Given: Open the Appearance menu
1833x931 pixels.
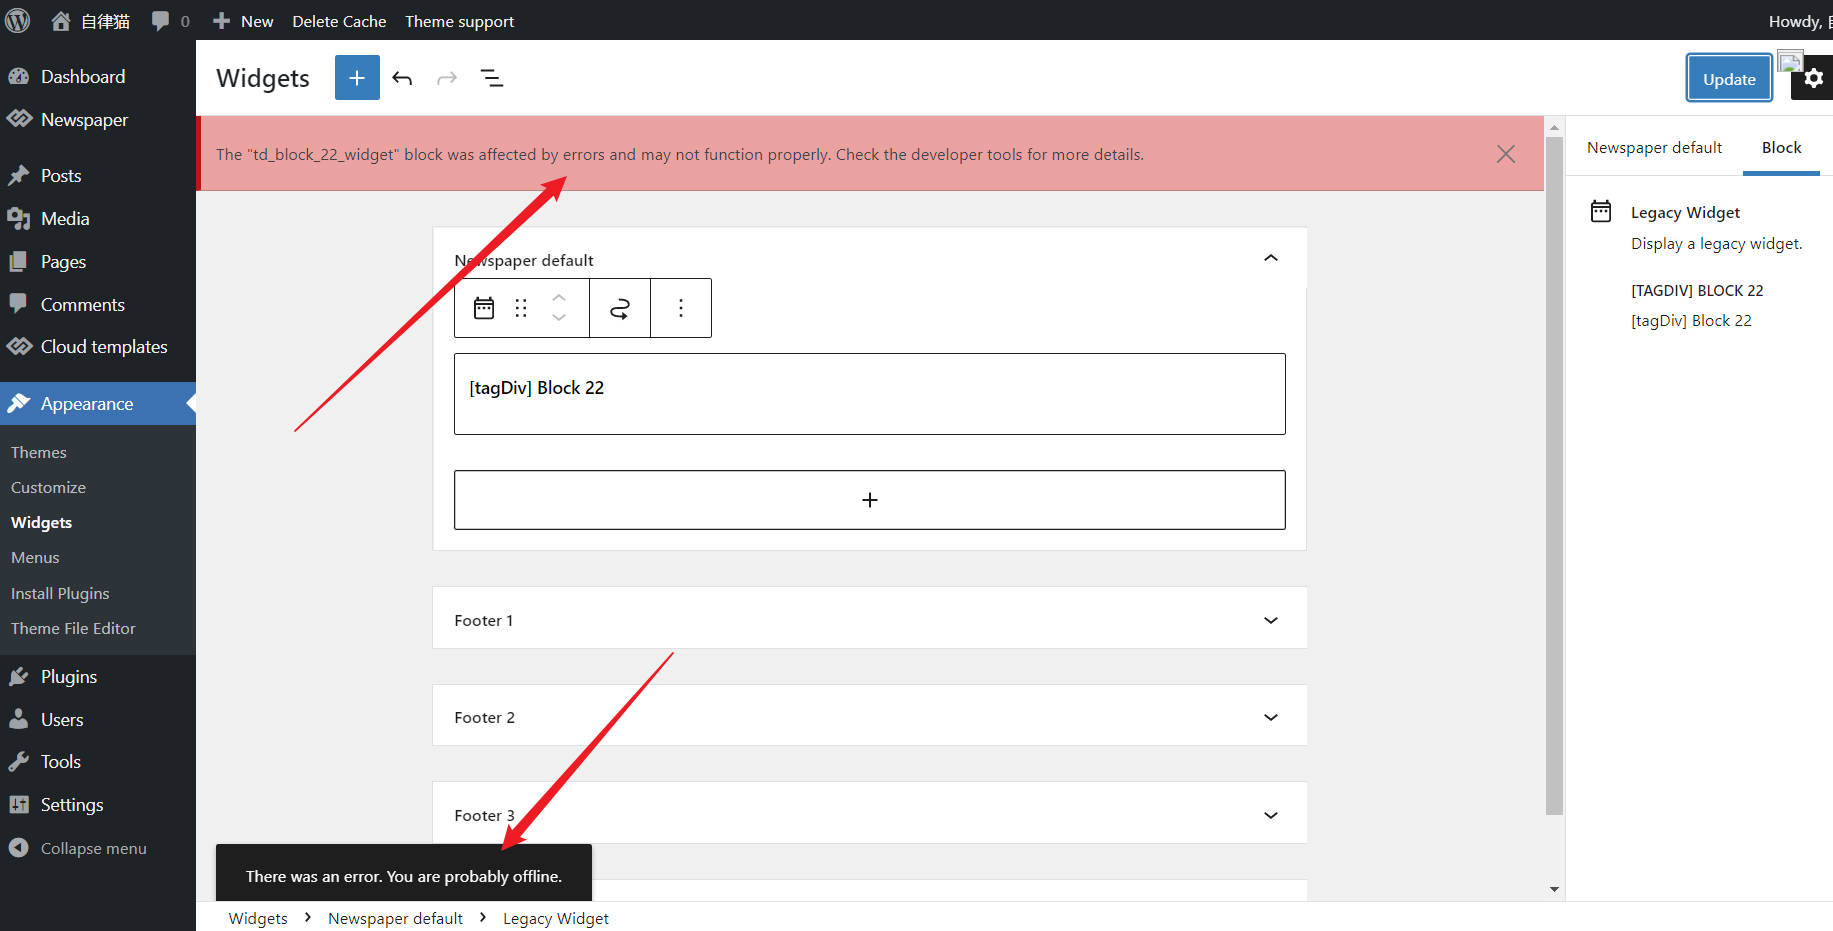Looking at the screenshot, I should pyautogui.click(x=98, y=404).
